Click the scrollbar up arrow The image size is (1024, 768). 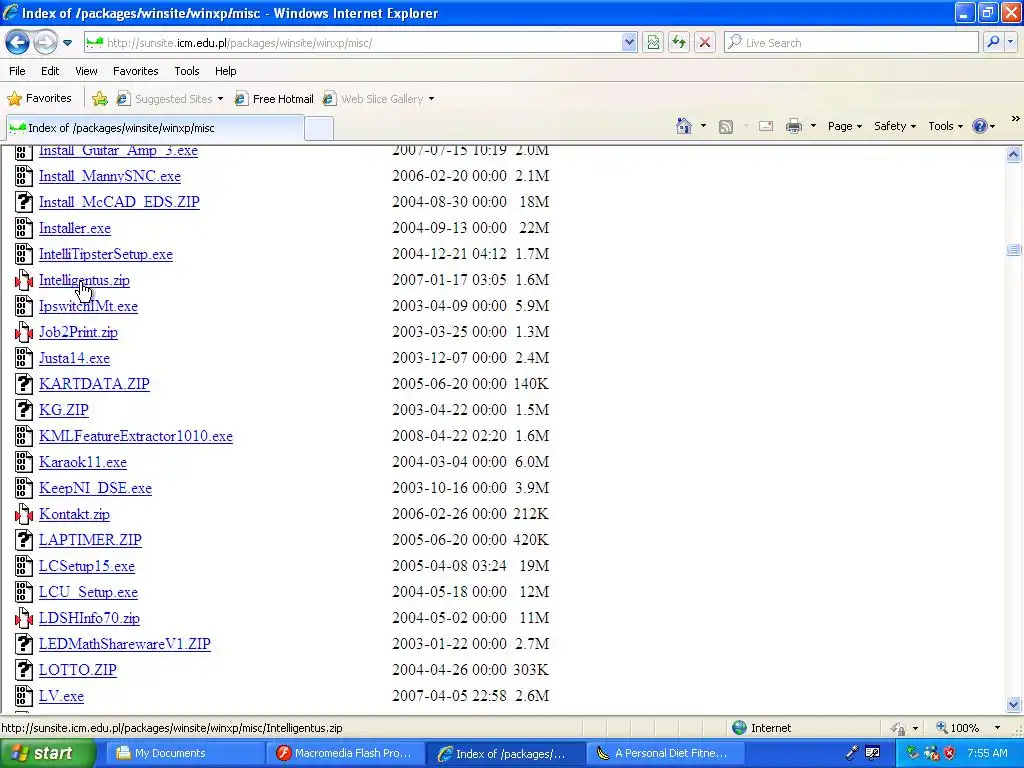pos(1014,155)
